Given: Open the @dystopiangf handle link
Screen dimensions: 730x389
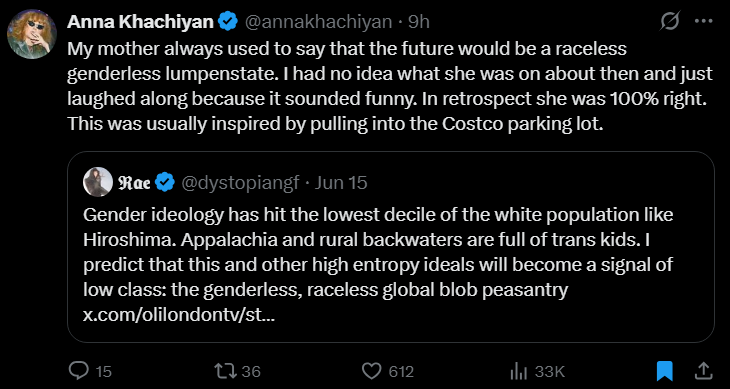Looking at the screenshot, I should [239, 183].
